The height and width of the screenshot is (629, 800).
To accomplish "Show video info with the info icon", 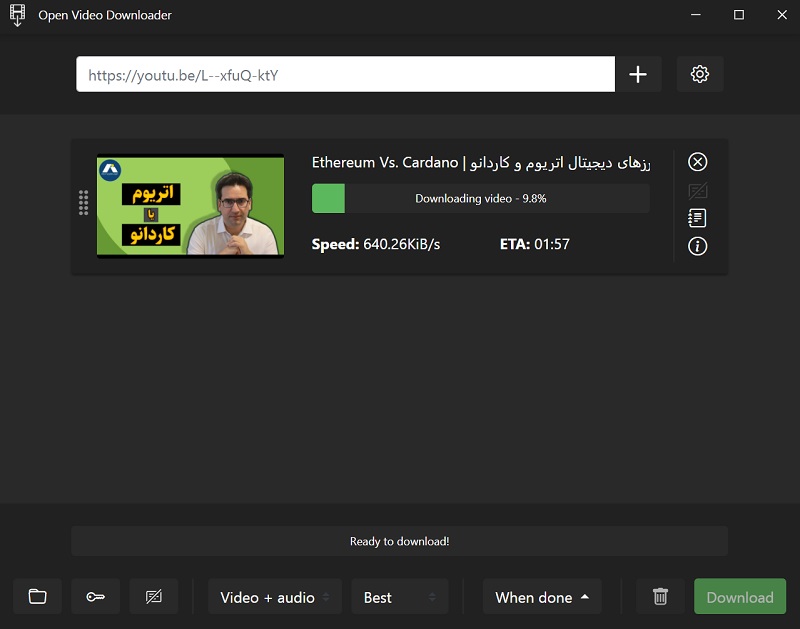I will (x=698, y=246).
